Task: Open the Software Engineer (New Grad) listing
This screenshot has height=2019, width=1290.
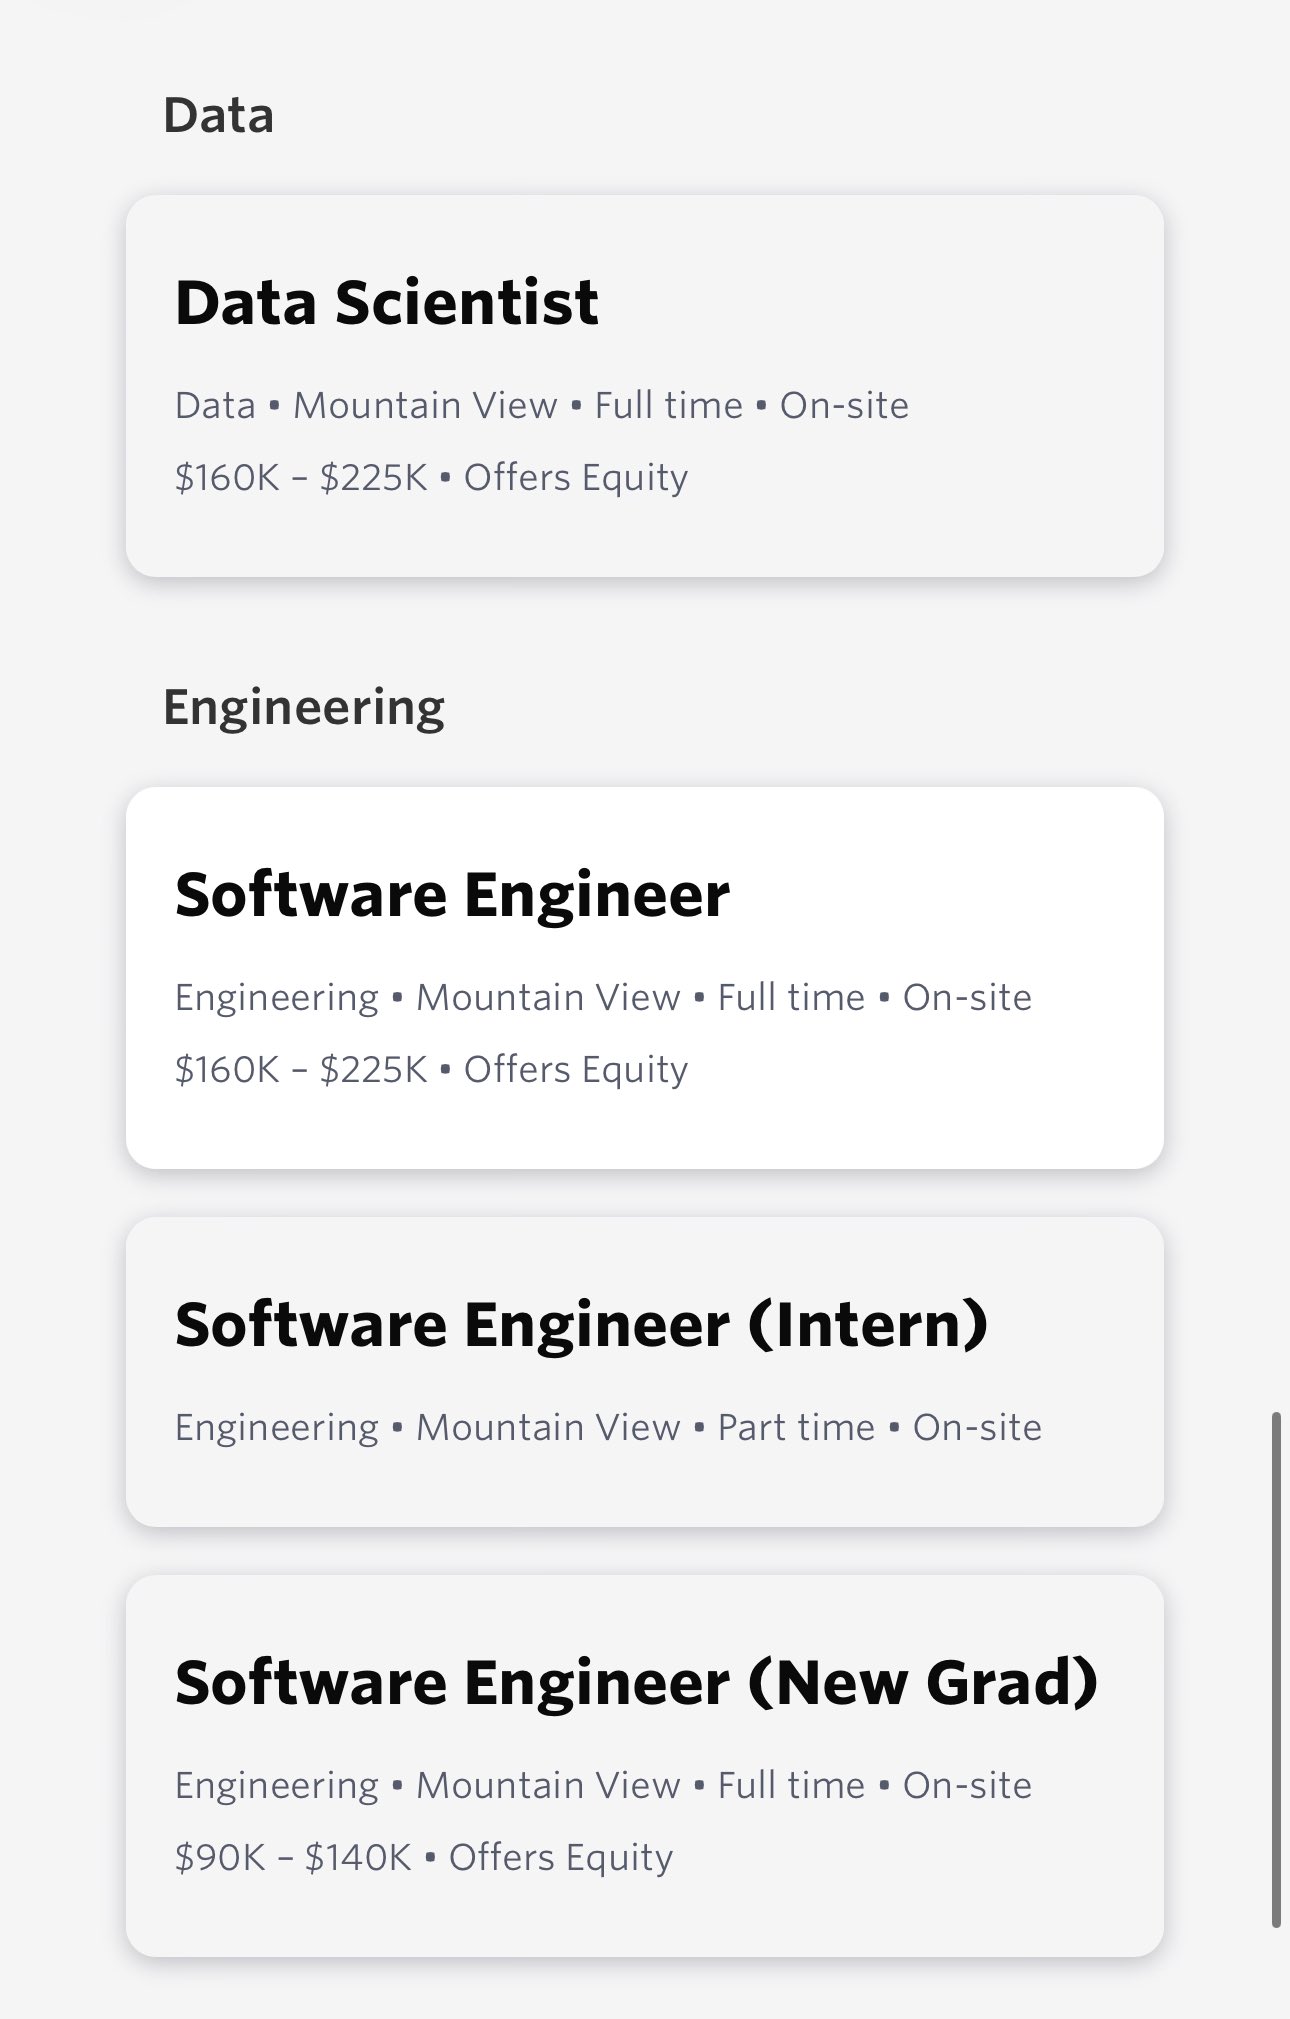Action: point(636,1682)
